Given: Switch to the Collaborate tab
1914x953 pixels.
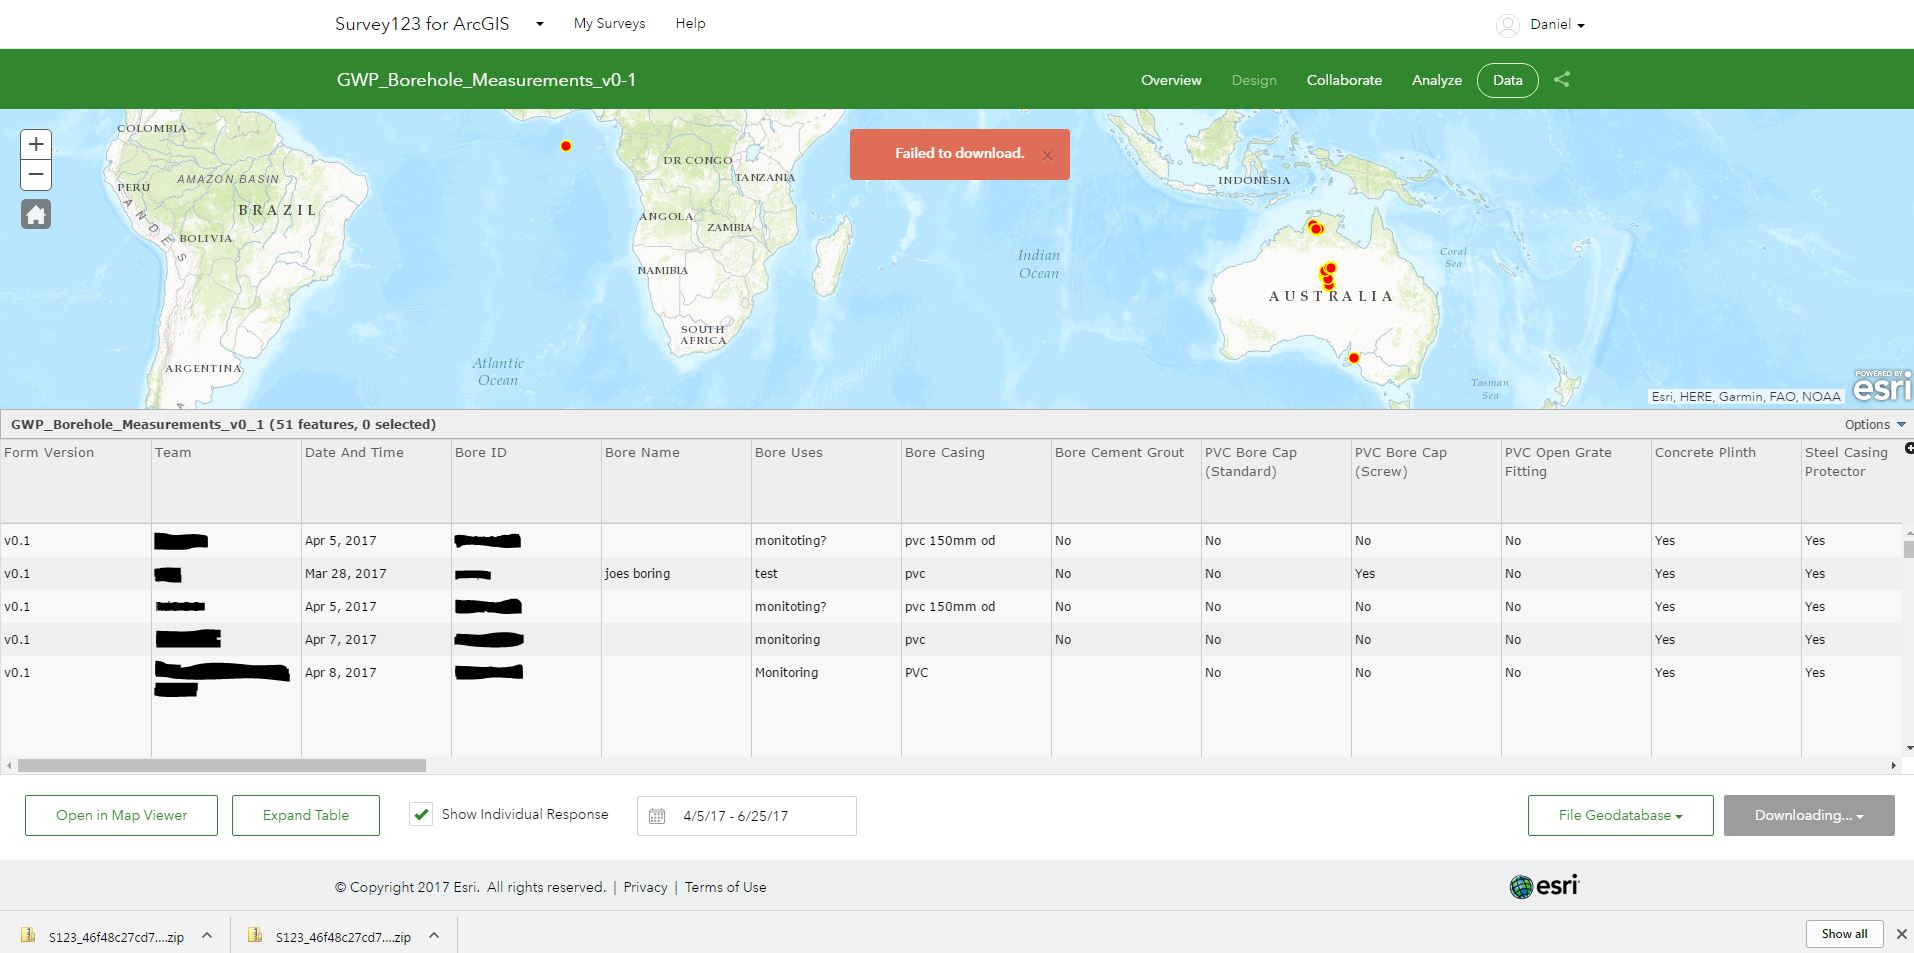Looking at the screenshot, I should point(1343,80).
